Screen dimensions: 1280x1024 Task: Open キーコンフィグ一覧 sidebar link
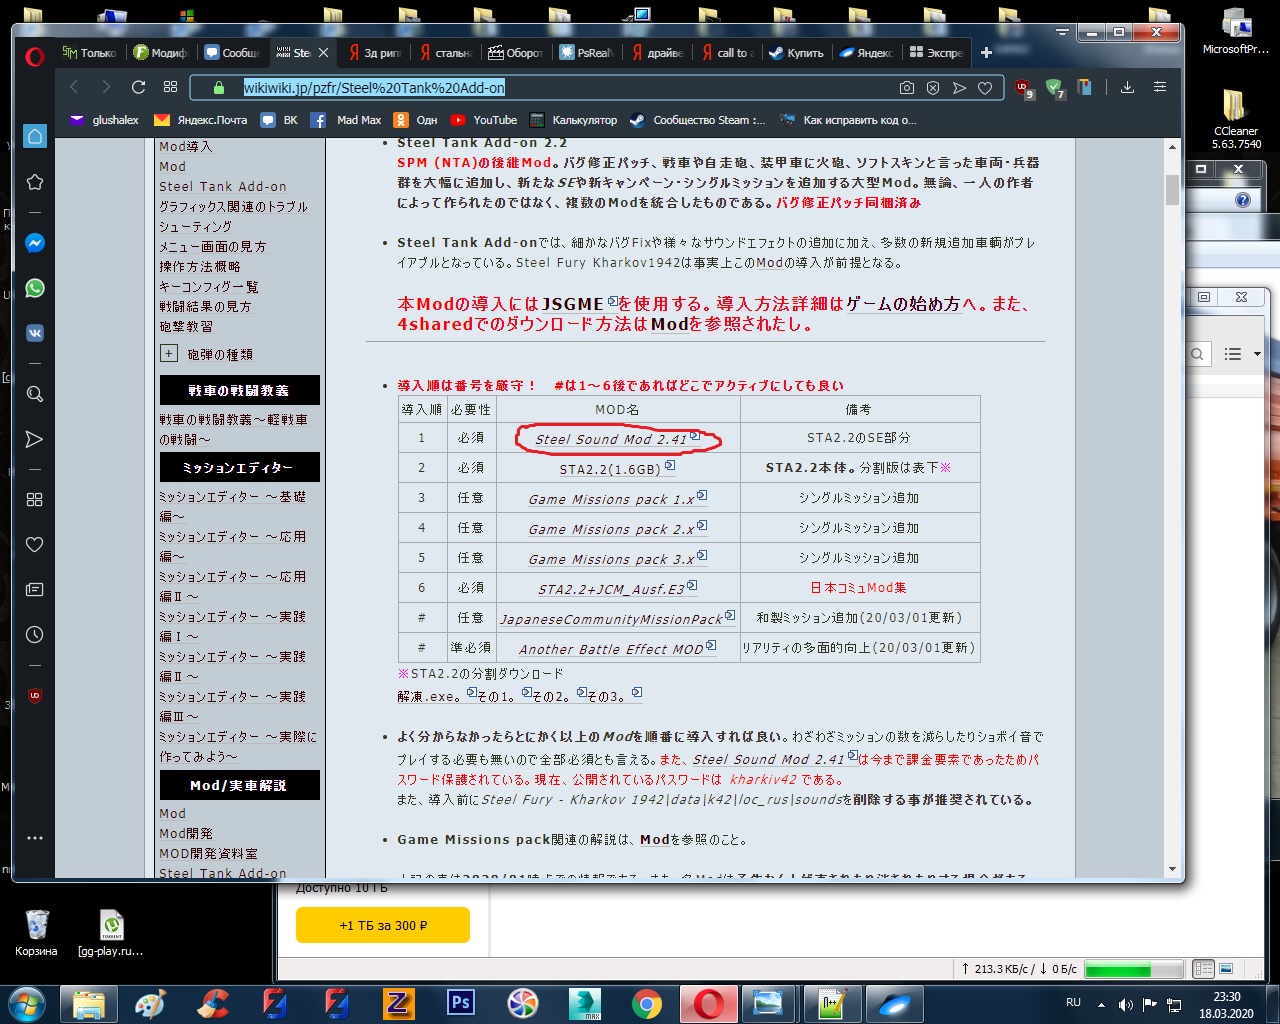tap(209, 287)
